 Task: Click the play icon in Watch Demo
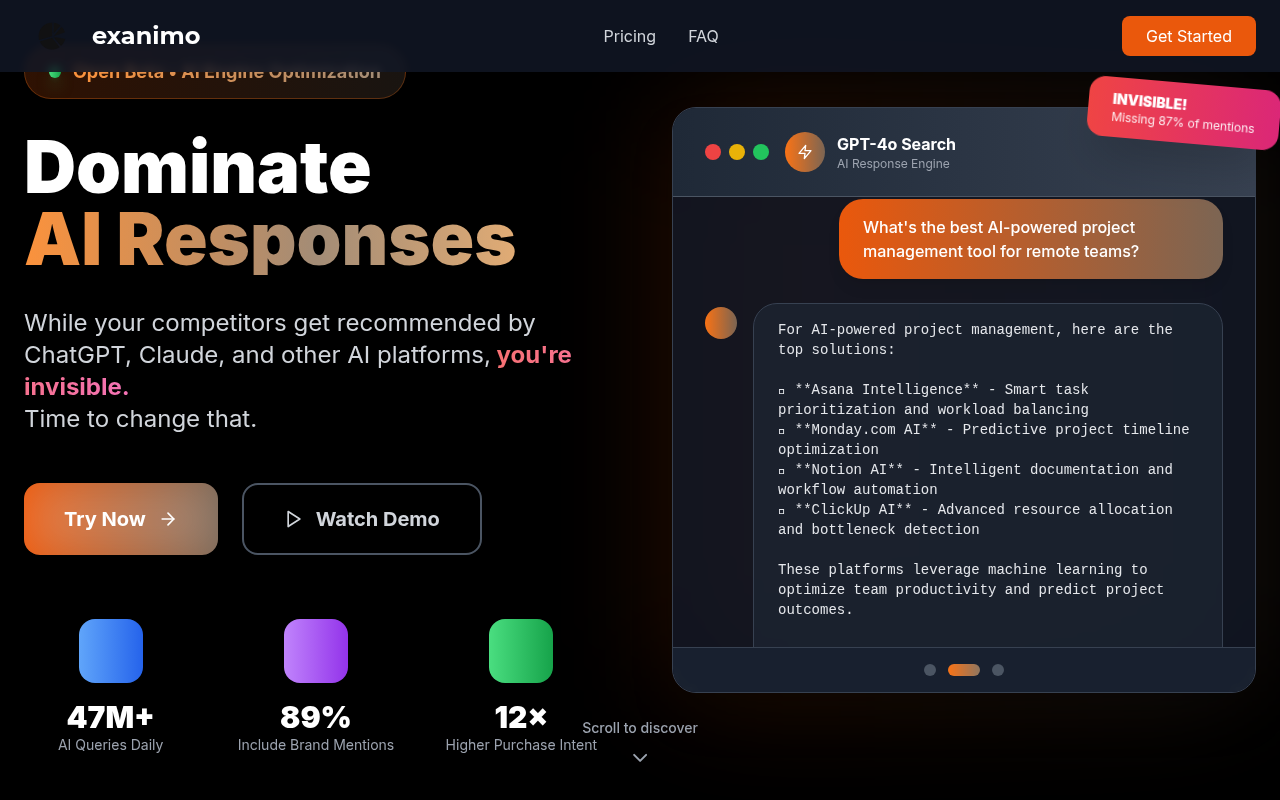(293, 519)
